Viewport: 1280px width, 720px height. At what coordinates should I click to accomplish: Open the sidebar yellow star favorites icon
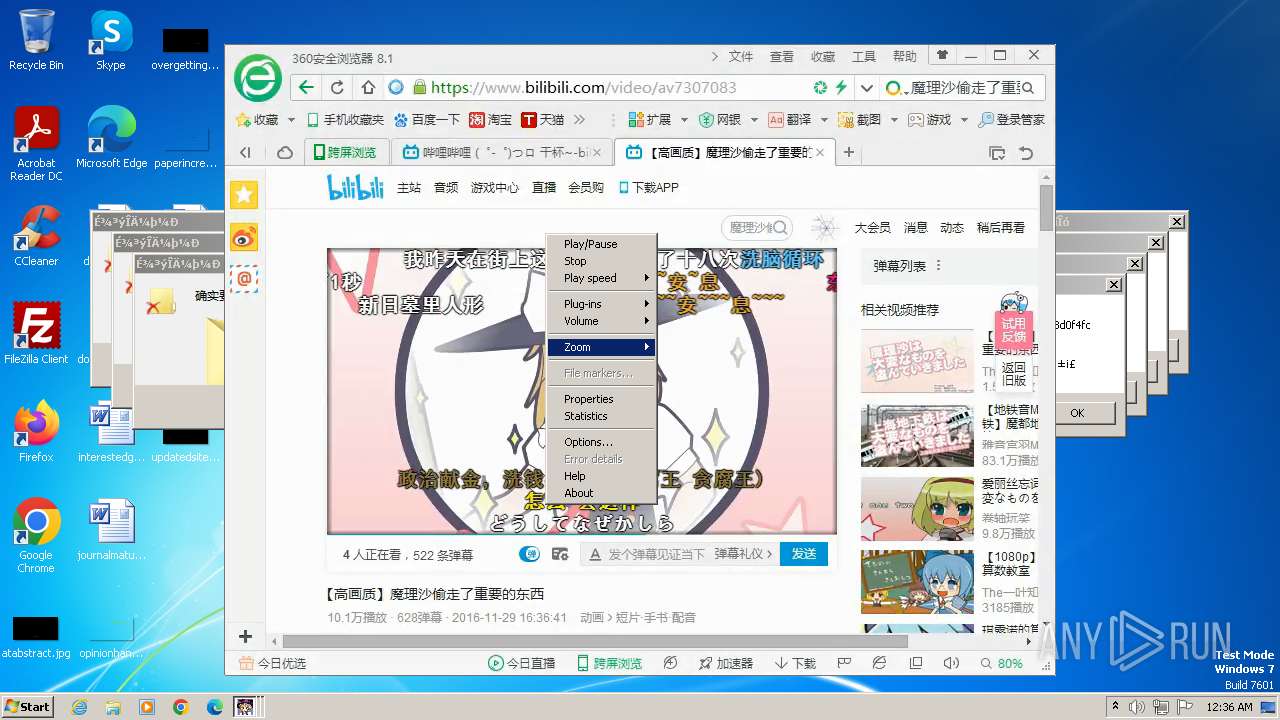point(244,195)
